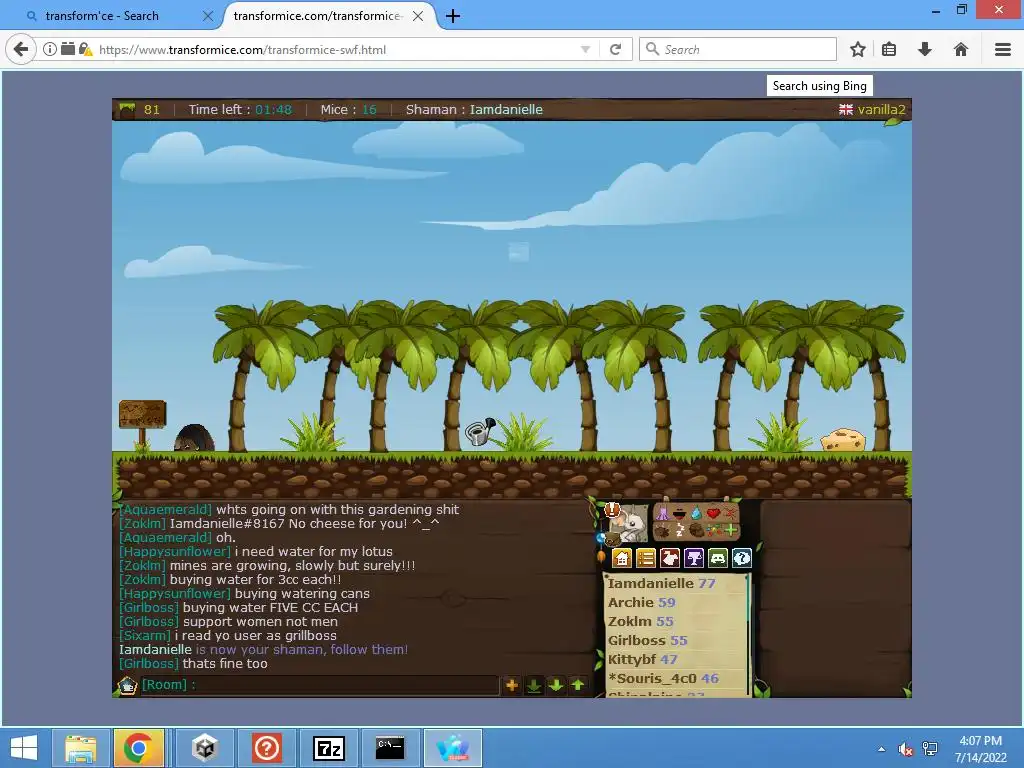Open the home menu icon in game
Image resolution: width=1024 pixels, height=768 pixels.
(622, 558)
